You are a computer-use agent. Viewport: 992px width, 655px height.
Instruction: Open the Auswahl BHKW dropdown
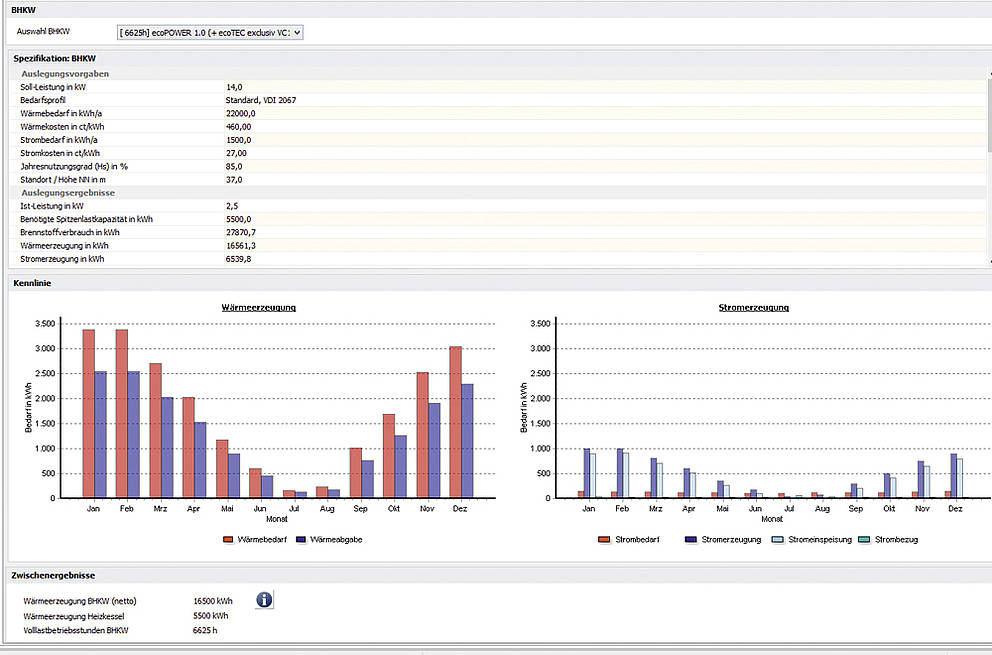[x=209, y=32]
